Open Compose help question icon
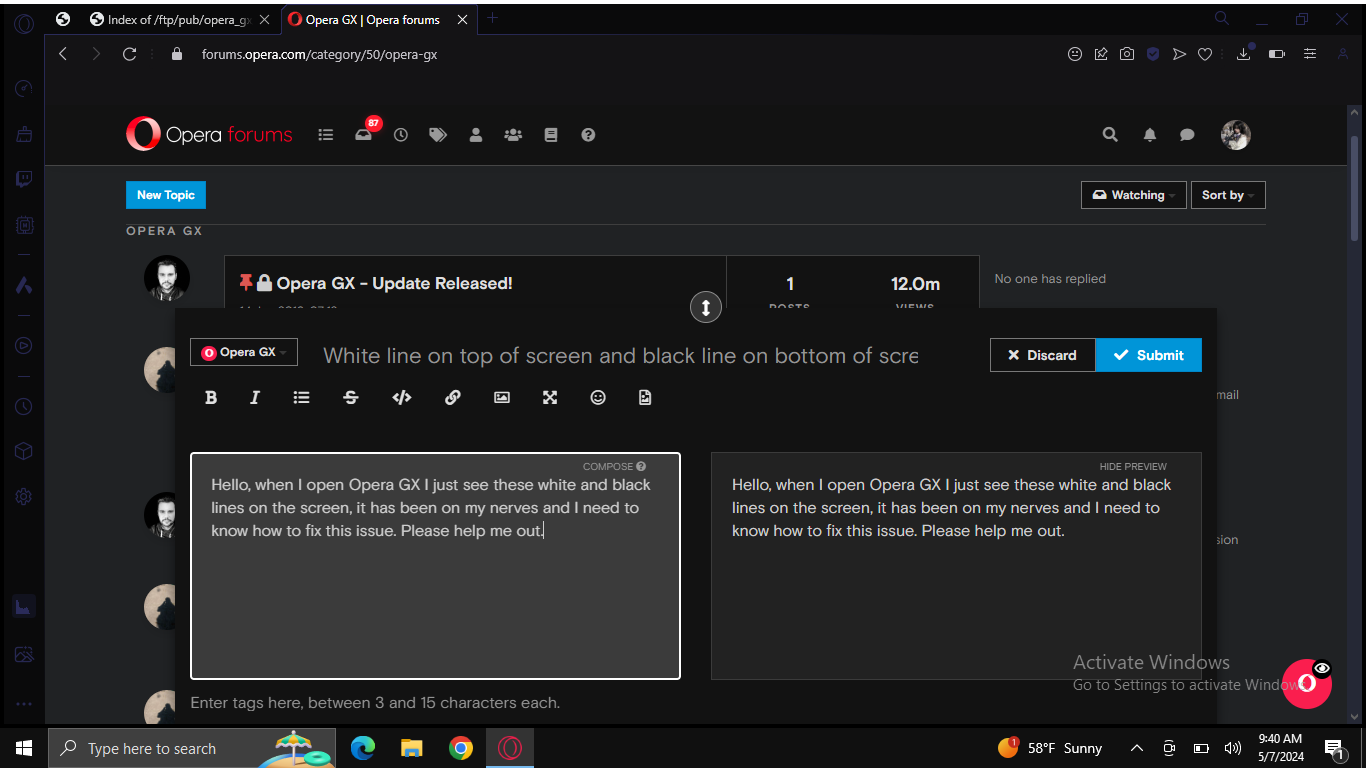 (641, 466)
